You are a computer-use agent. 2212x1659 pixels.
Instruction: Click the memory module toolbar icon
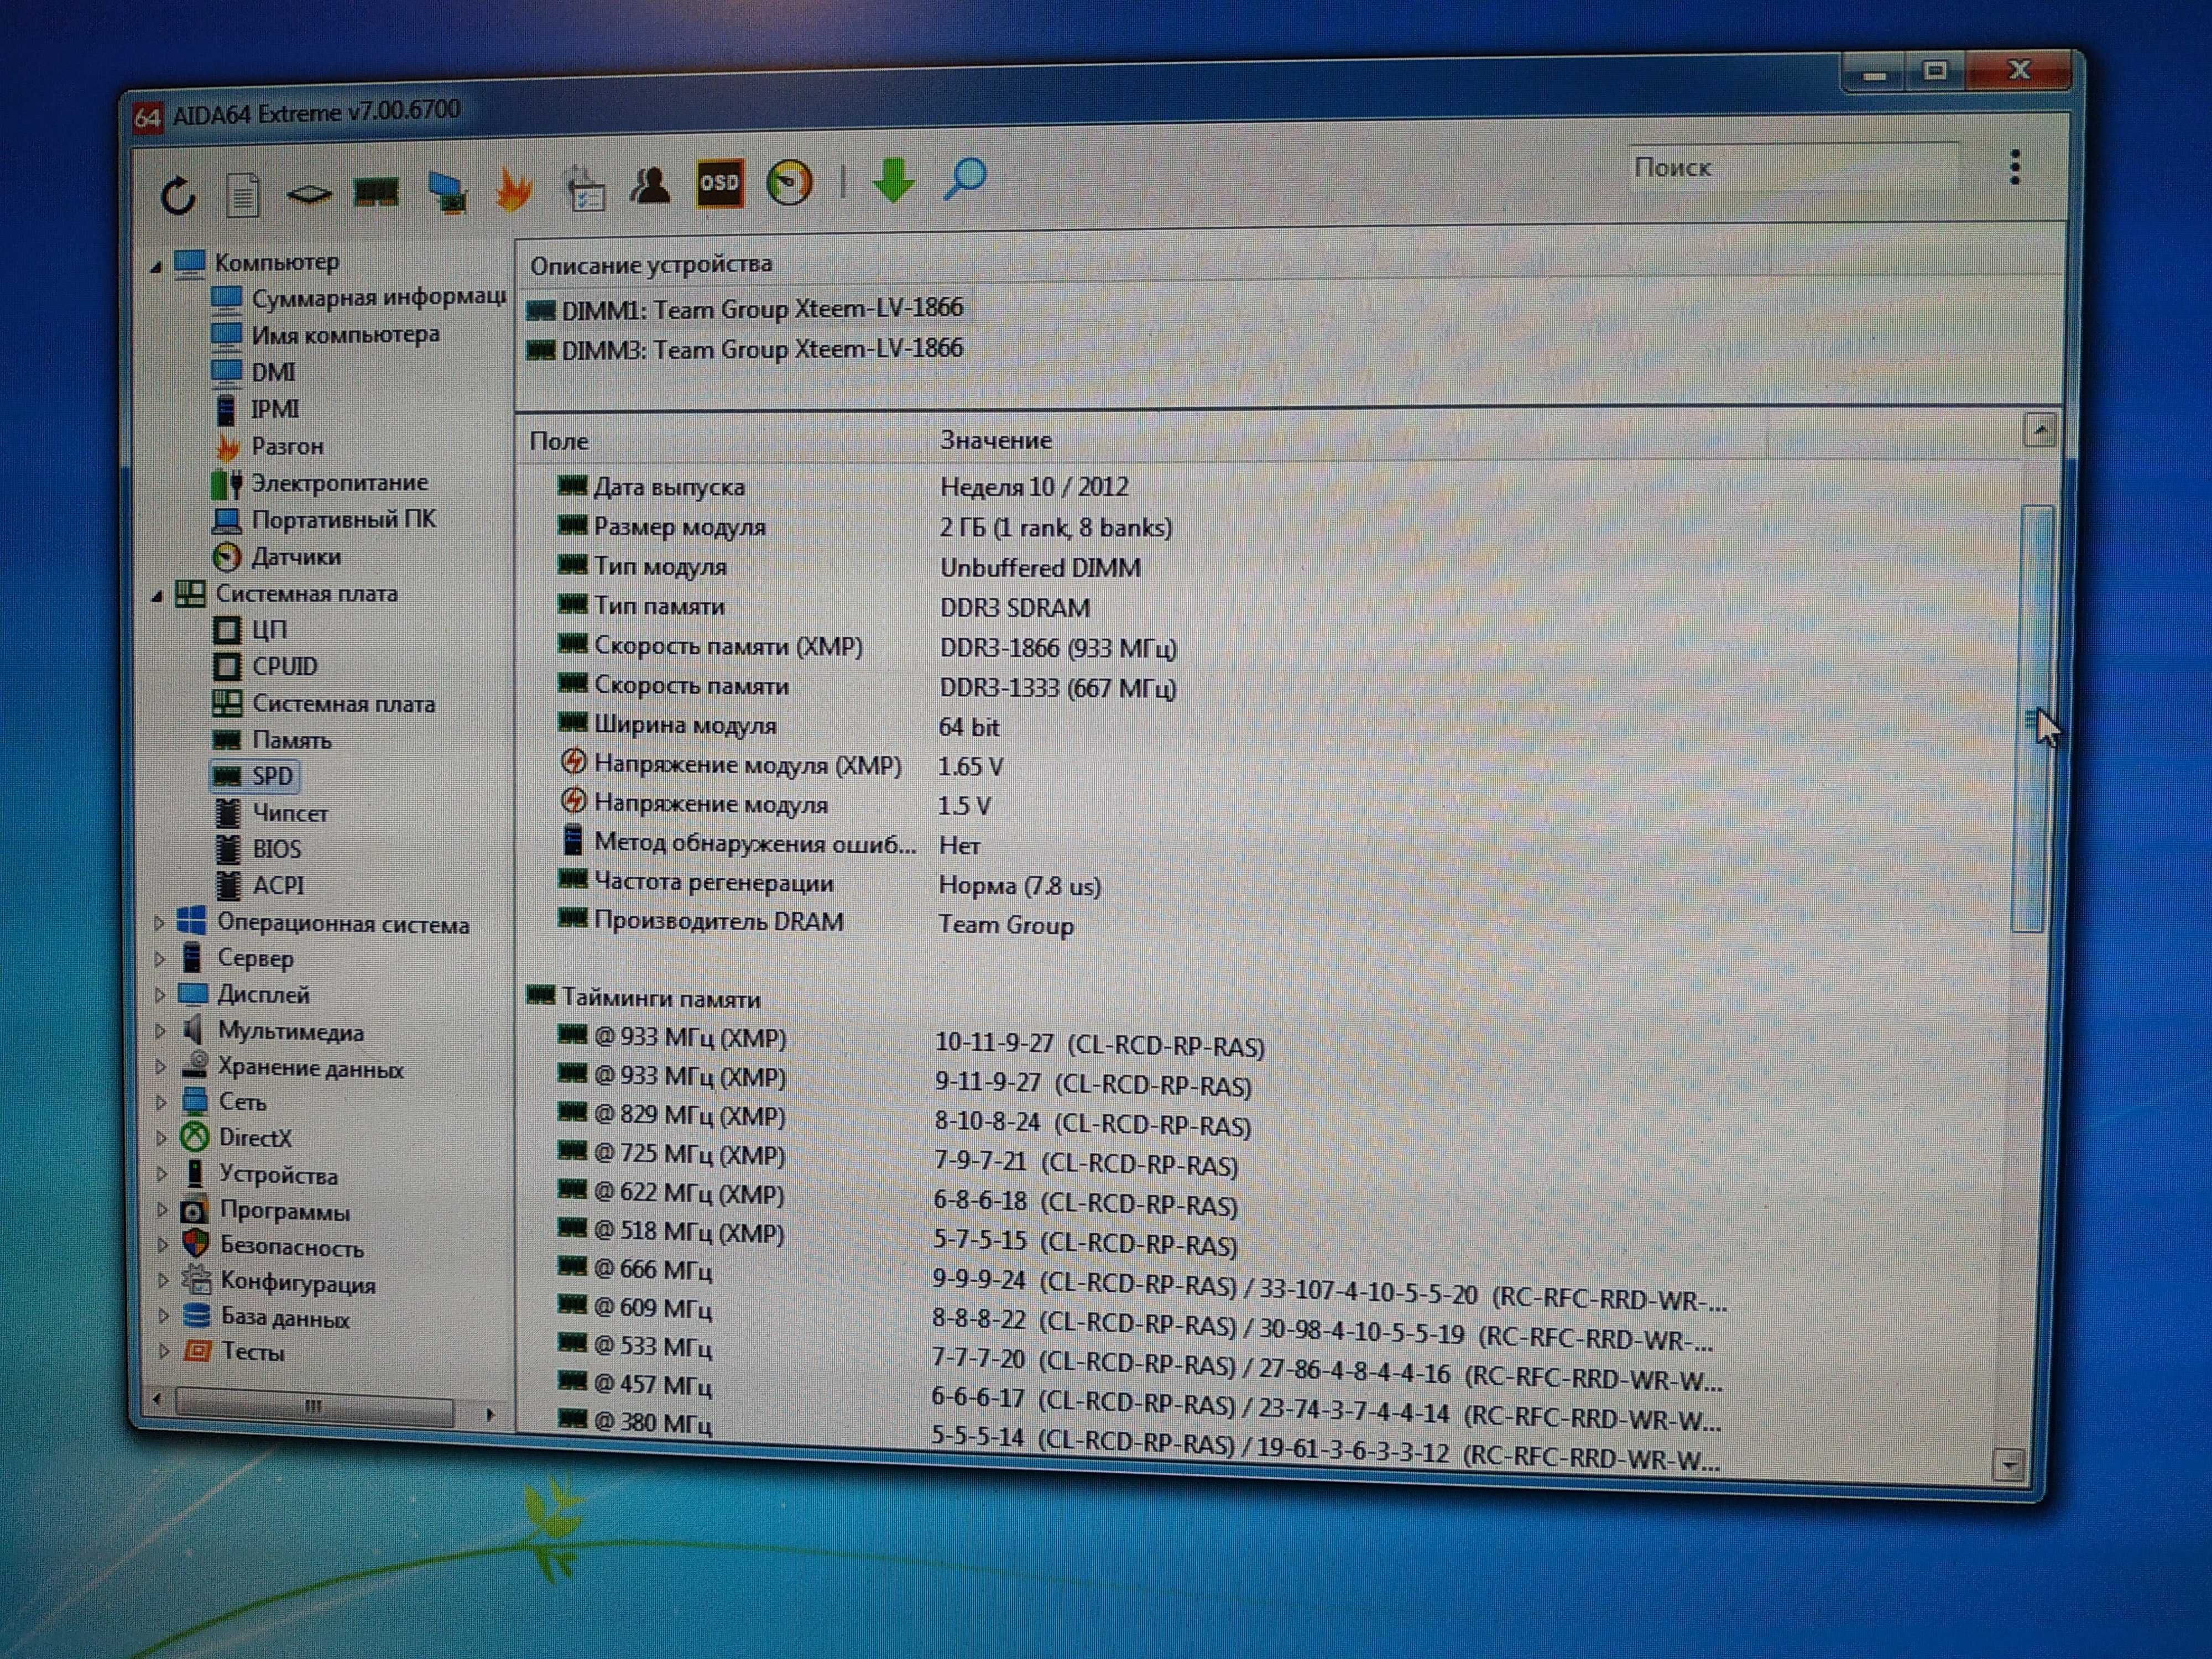click(x=376, y=191)
